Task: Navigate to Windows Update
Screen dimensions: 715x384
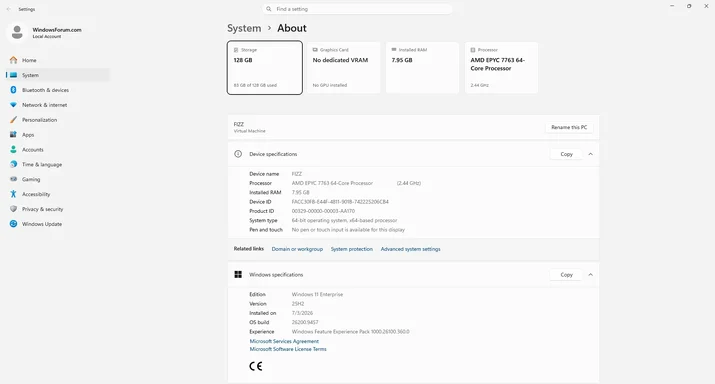Action: tap(57, 224)
